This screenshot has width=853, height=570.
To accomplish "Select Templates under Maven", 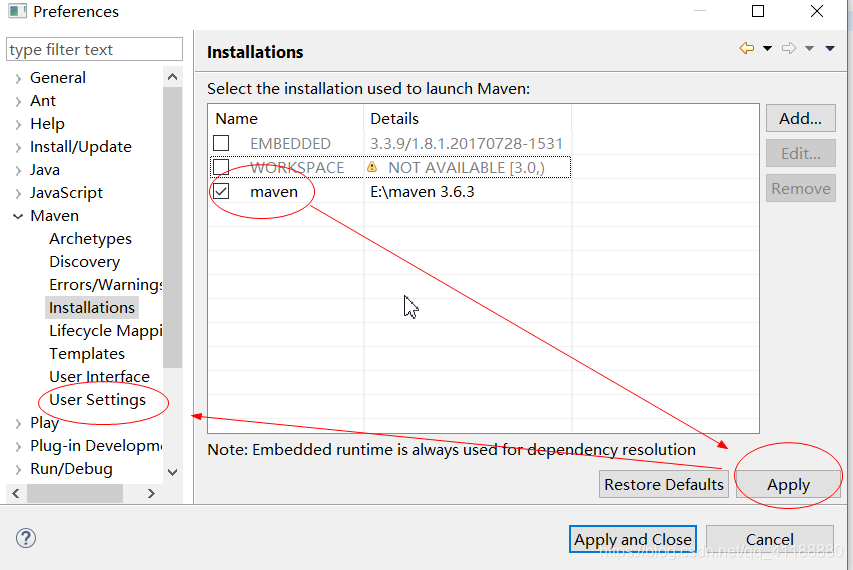I will coord(87,354).
